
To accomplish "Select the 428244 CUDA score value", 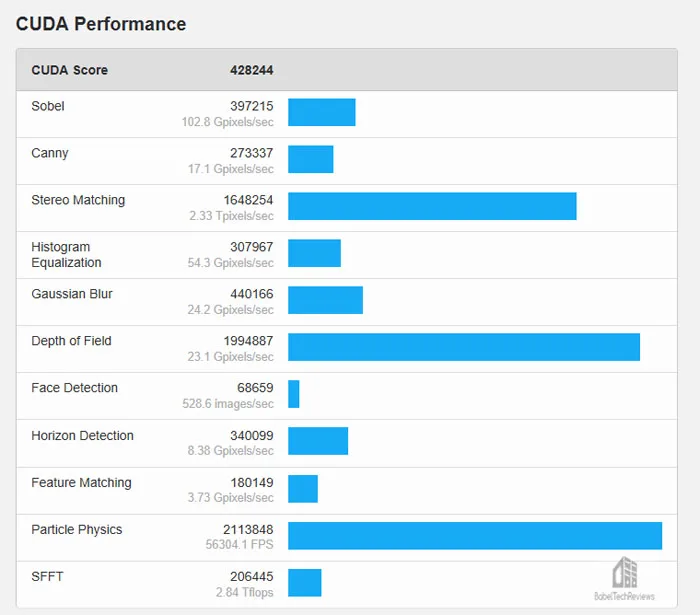I will pos(252,70).
